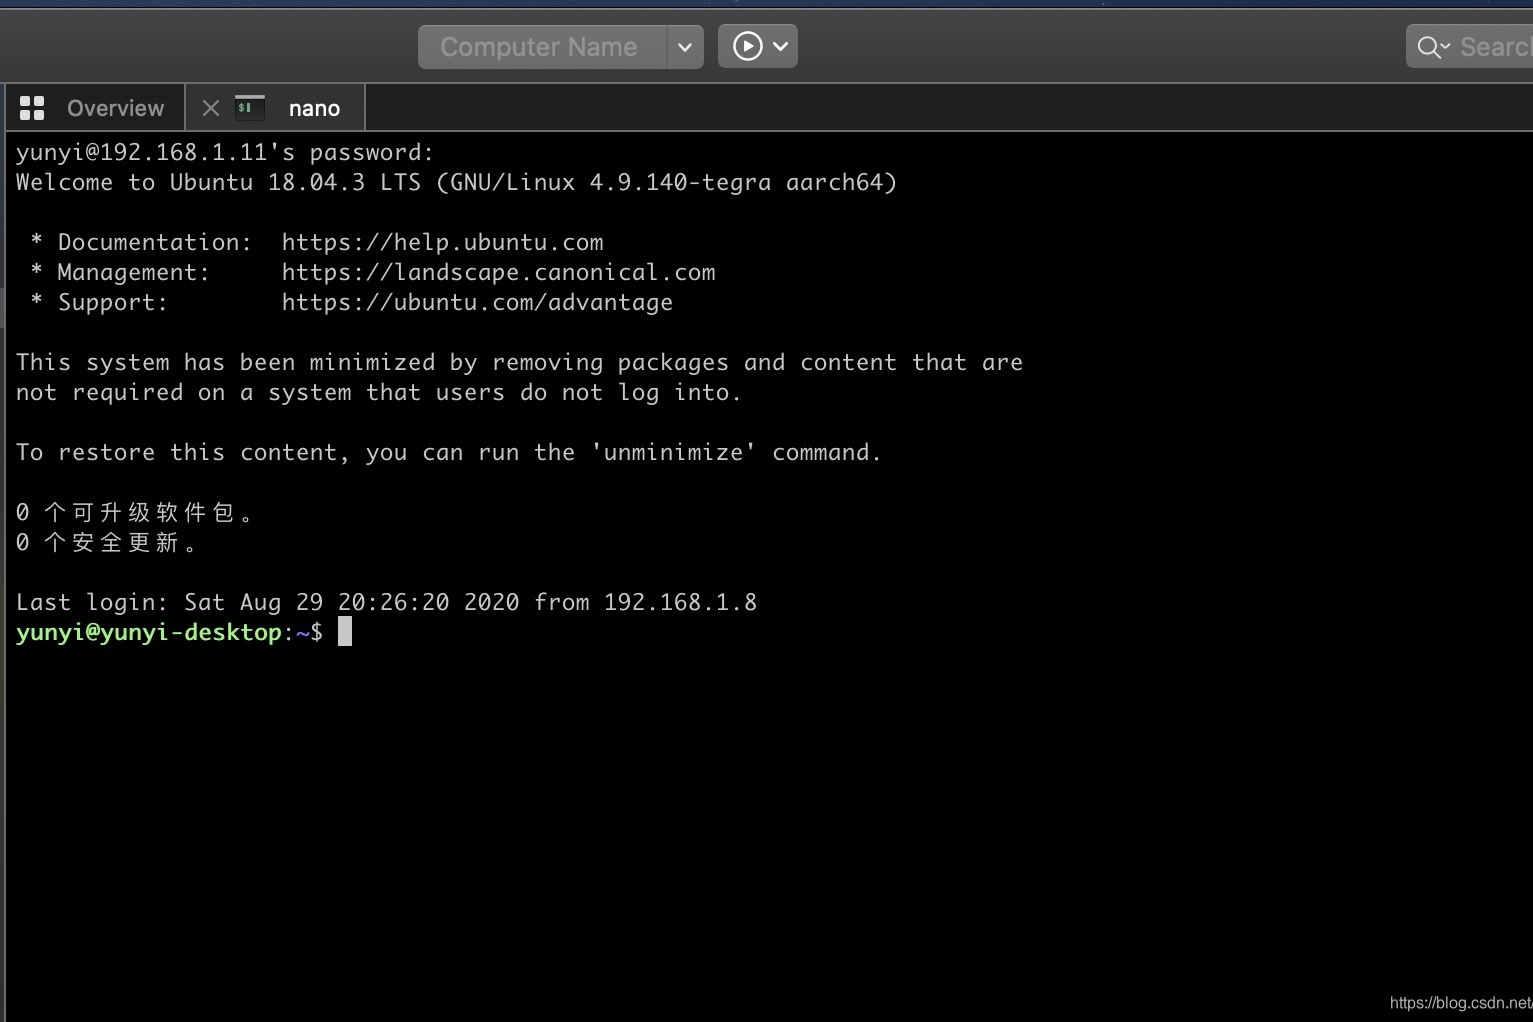
Task: Click the magnifying glass search icon
Action: (x=1430, y=47)
